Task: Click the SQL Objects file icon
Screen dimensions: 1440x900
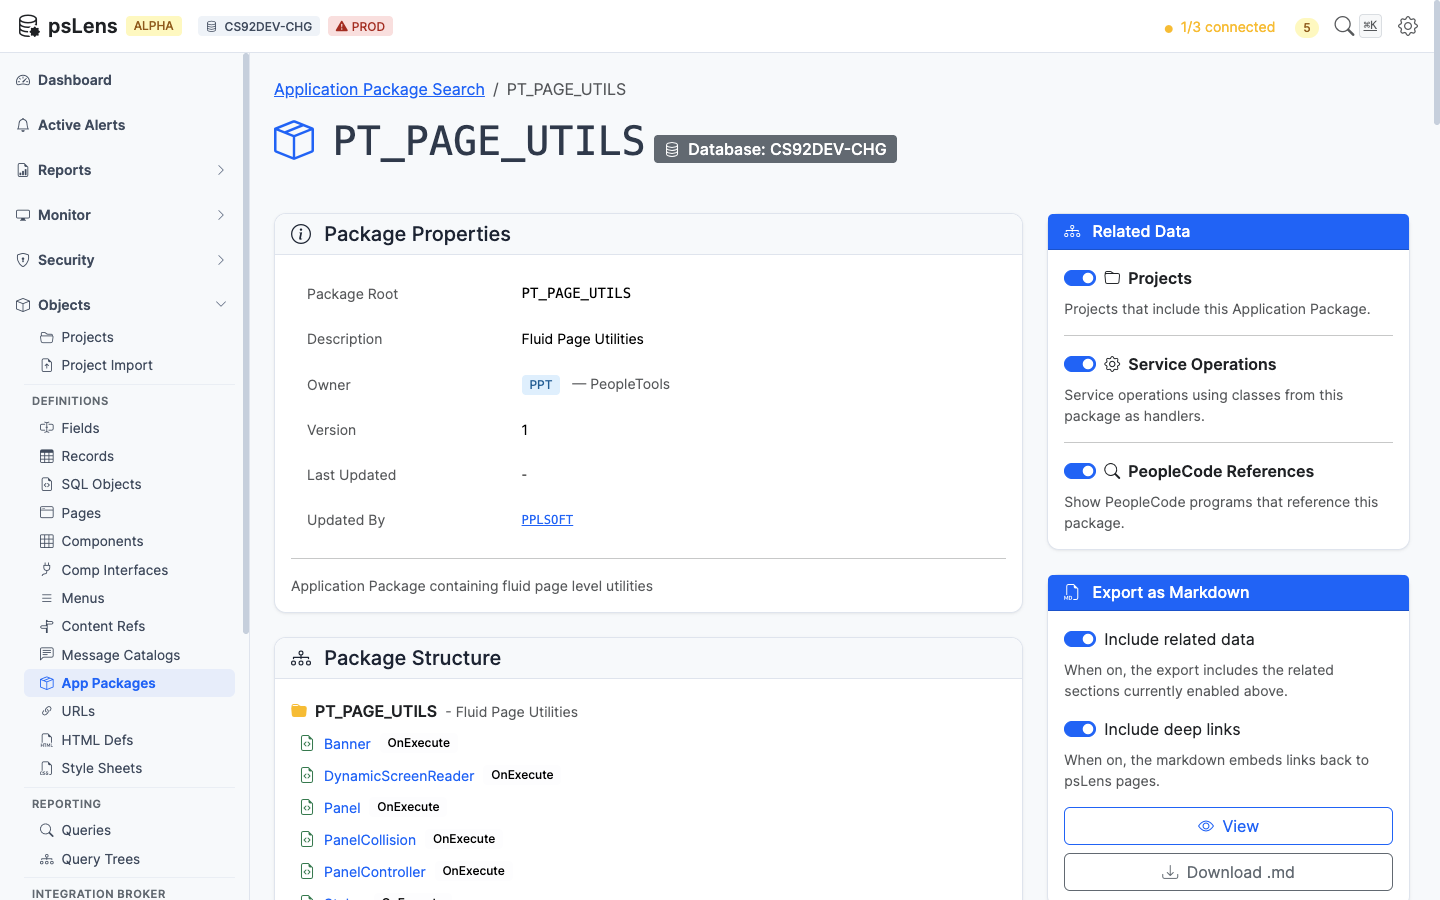Action: click(46, 484)
